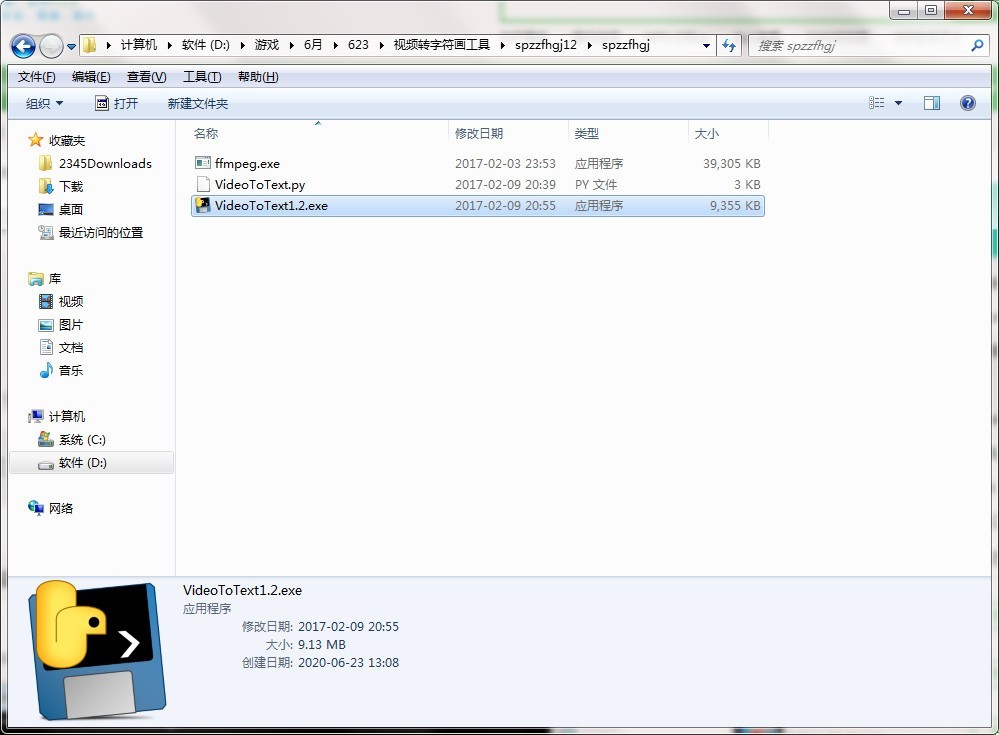Click spzzfhgj12 in the address breadcrumb

(546, 45)
